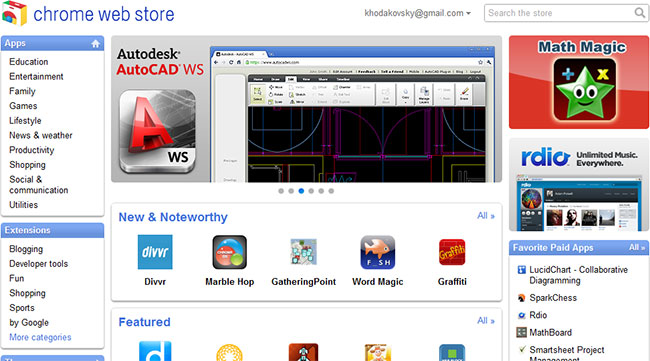
Task: Open News & weather category
Action: point(41,136)
